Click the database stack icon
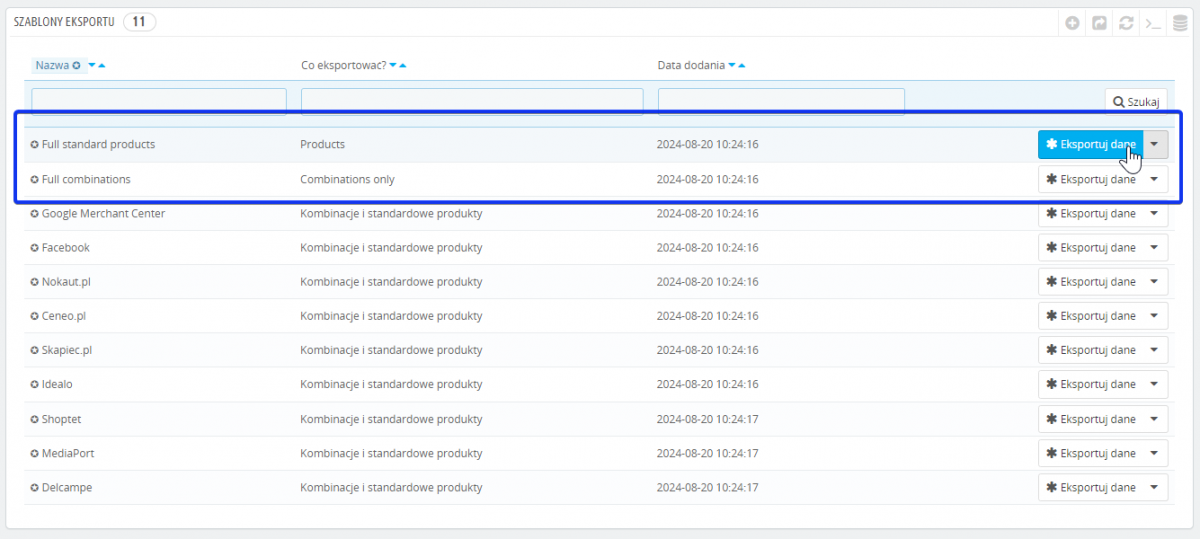 coord(1180,22)
